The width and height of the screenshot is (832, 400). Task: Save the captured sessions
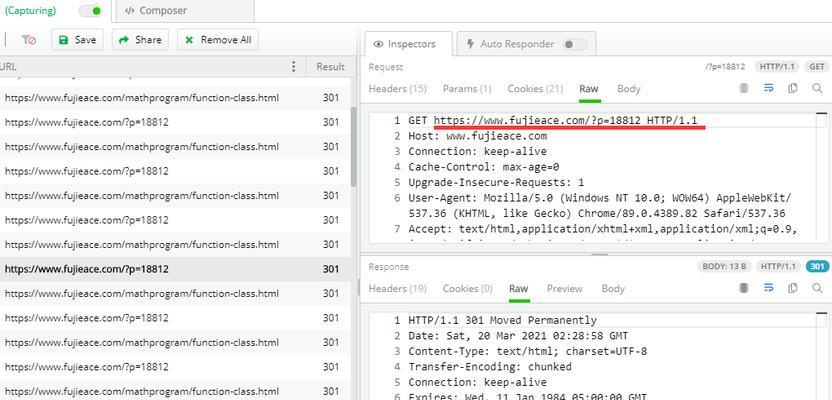click(x=77, y=40)
